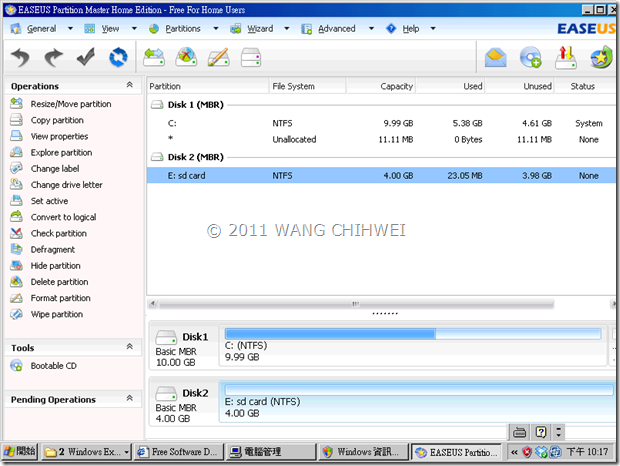Click the C: usage bar in Disk1 map
The image size is (620, 466).
413,334
